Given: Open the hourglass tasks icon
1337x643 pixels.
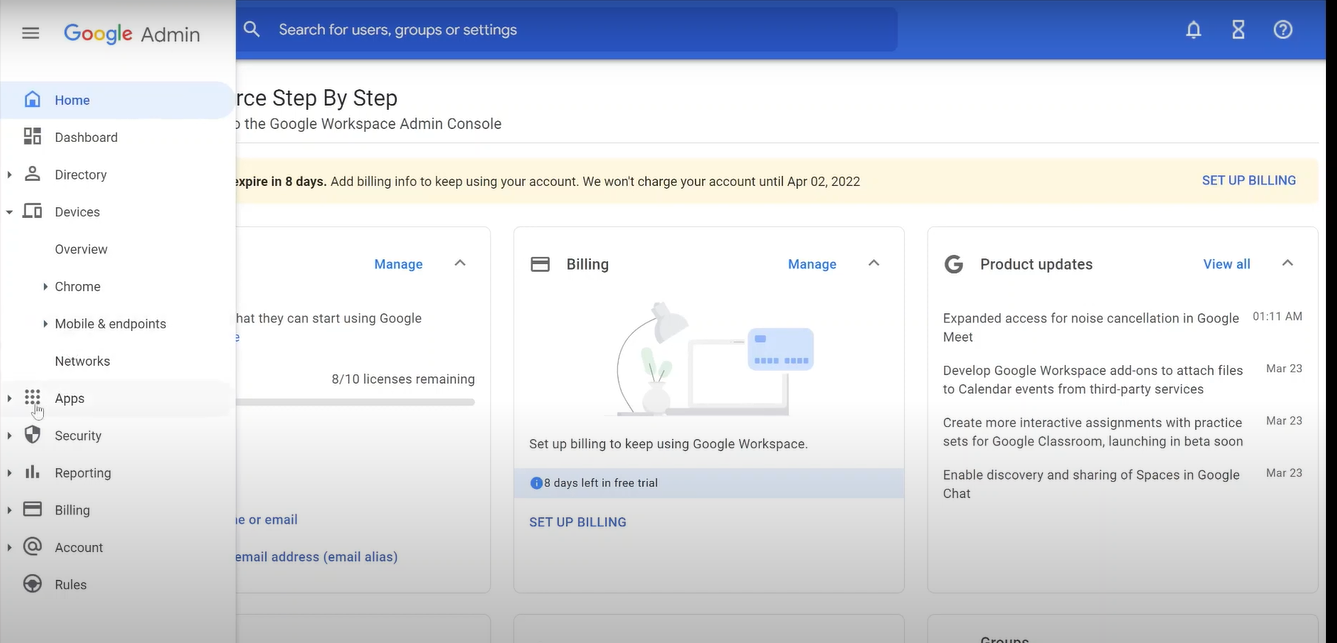Looking at the screenshot, I should [x=1238, y=30].
